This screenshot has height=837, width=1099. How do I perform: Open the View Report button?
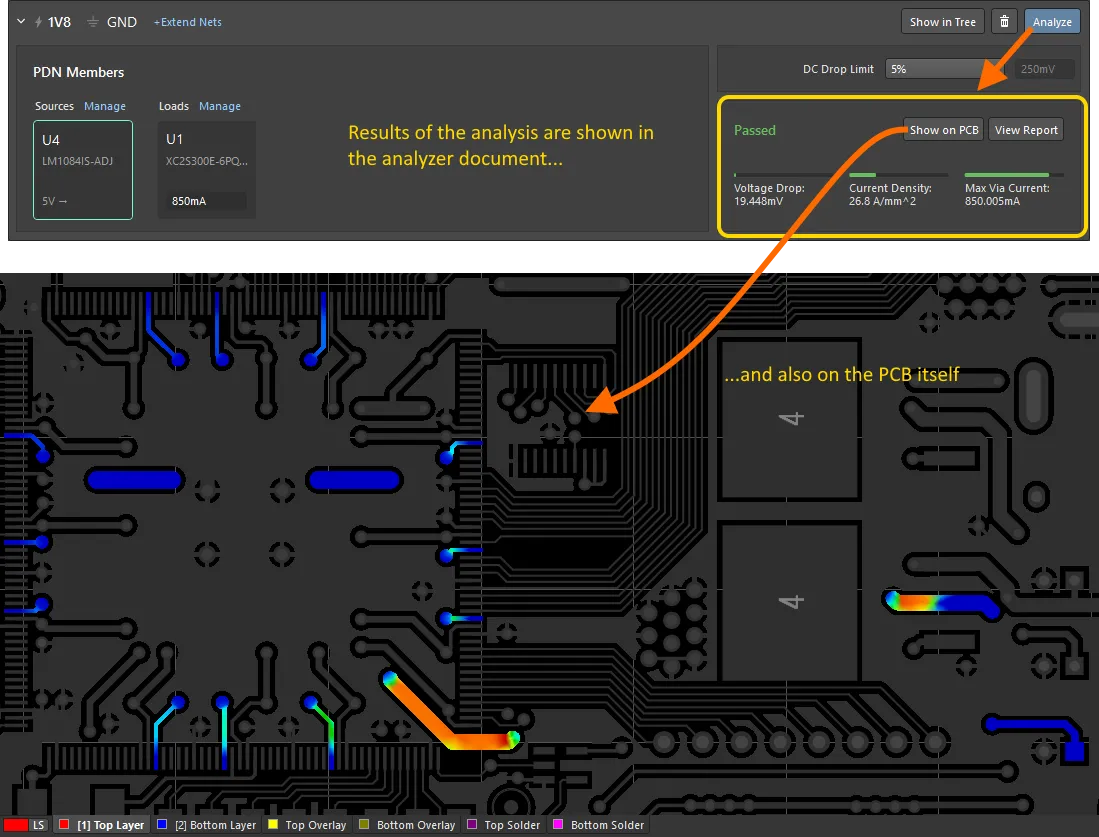[x=1026, y=130]
